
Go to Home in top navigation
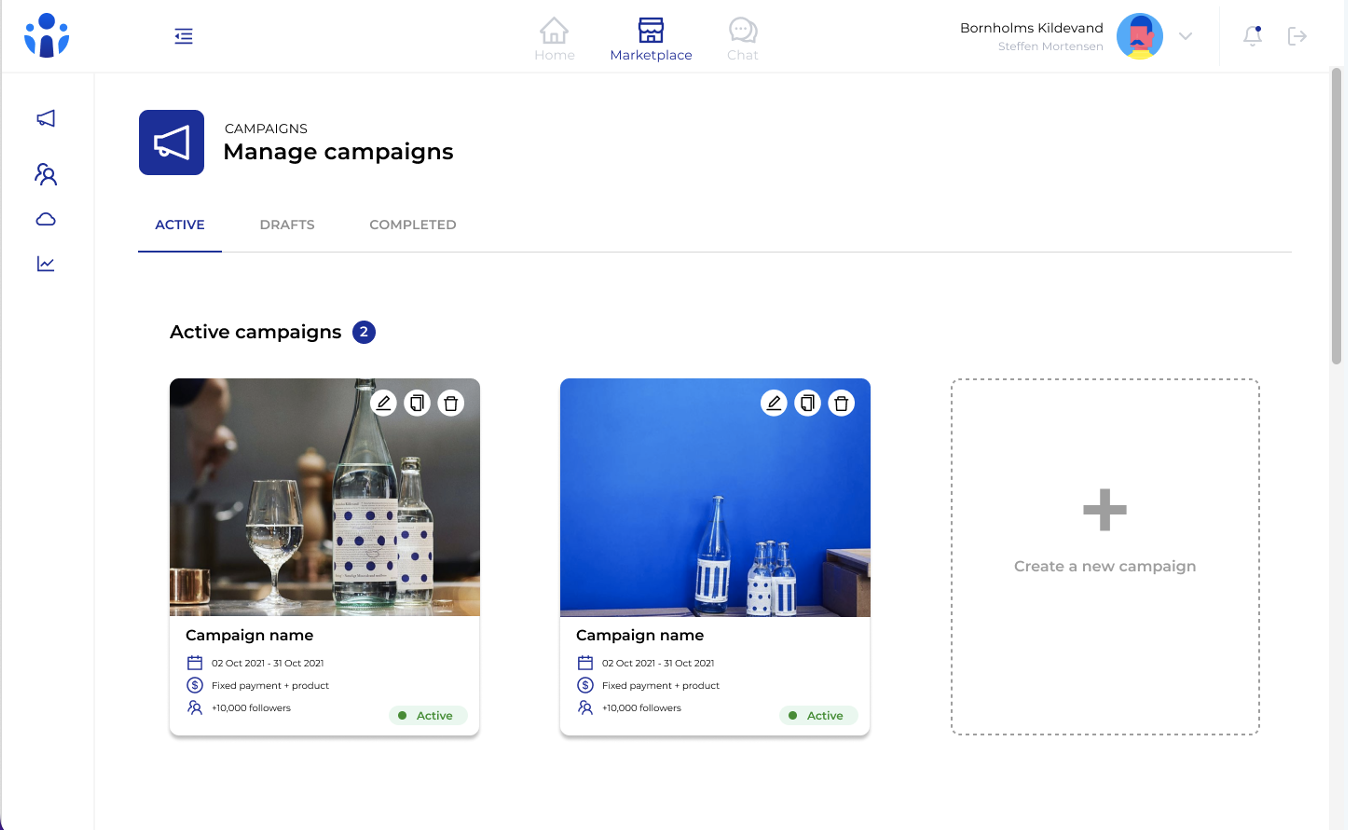pyautogui.click(x=554, y=39)
